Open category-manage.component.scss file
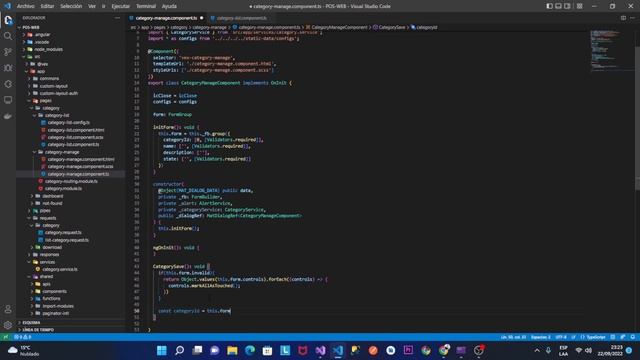This screenshot has width=640, height=360. (80, 167)
